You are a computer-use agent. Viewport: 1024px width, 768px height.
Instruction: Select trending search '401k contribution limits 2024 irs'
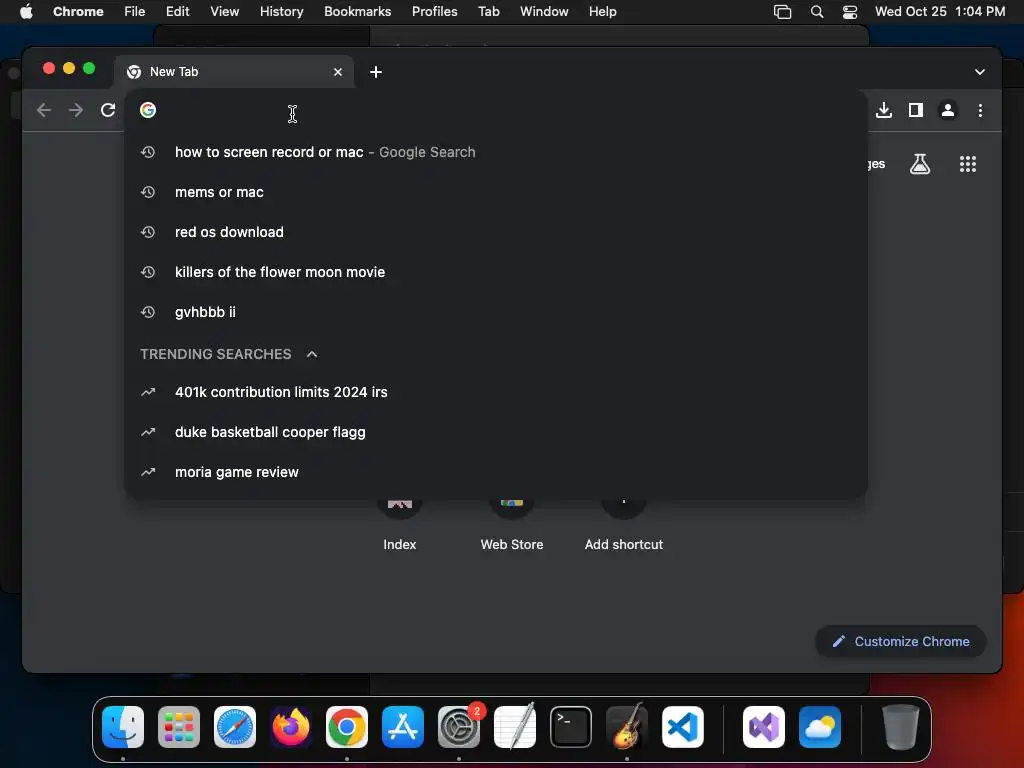pos(496,392)
